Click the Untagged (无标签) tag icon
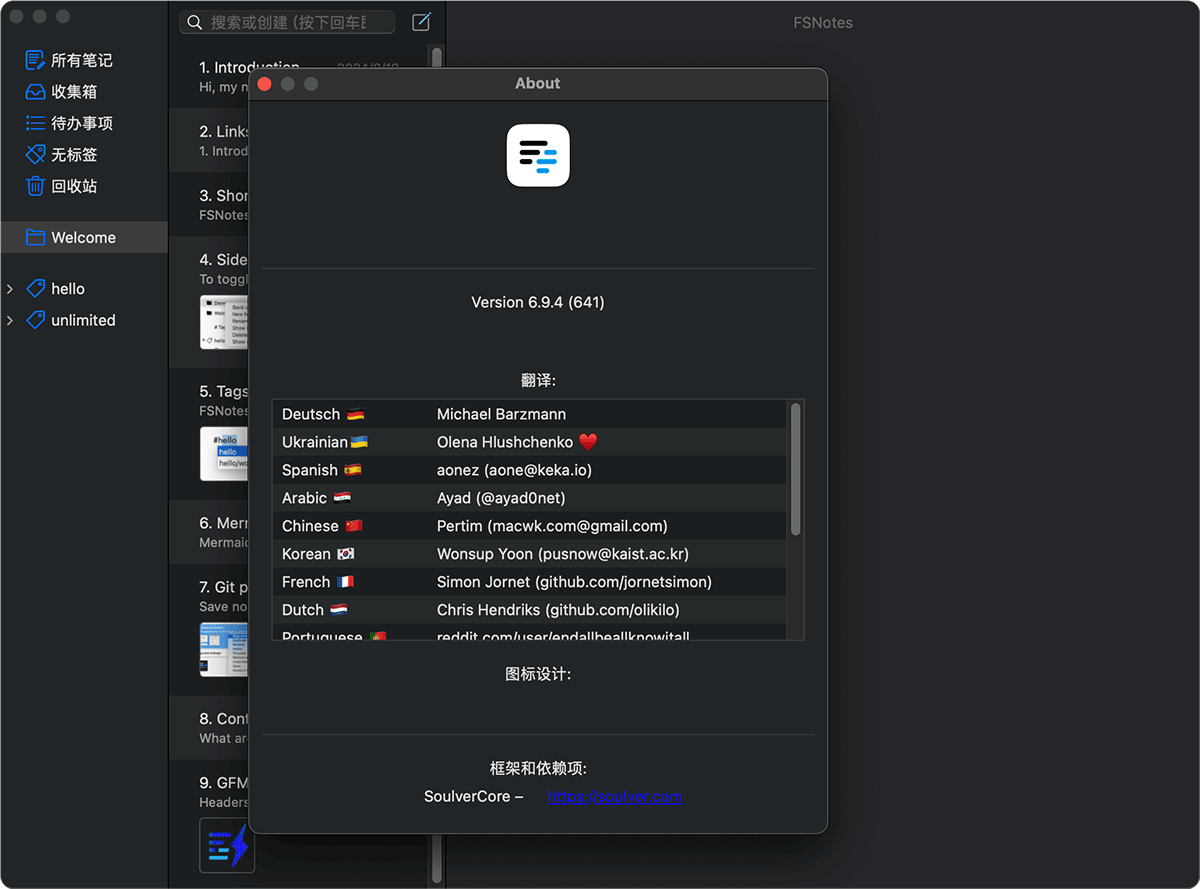1200x889 pixels. (35, 155)
